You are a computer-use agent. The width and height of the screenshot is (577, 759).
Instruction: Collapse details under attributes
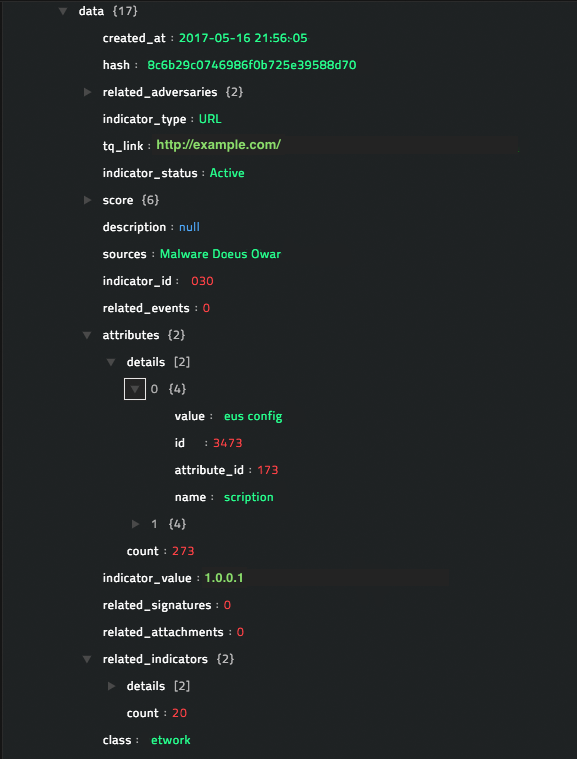[111, 362]
